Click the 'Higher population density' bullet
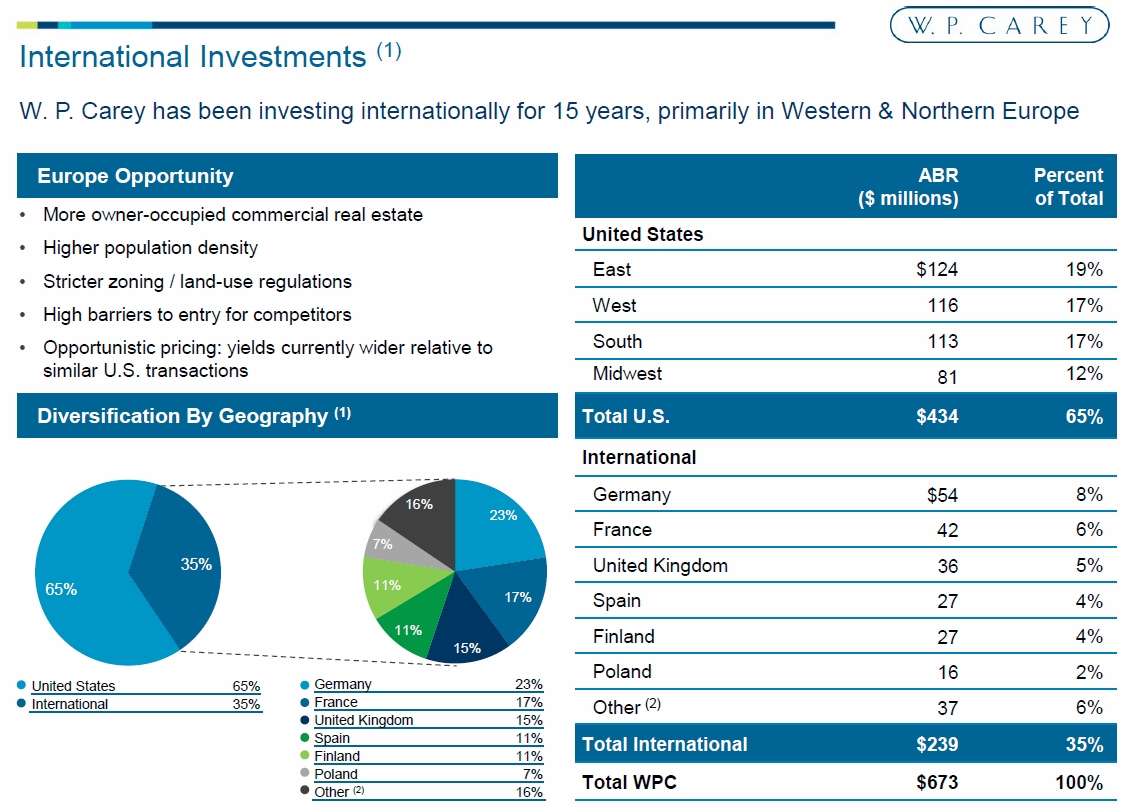This screenshot has width=1122, height=809. (x=150, y=247)
